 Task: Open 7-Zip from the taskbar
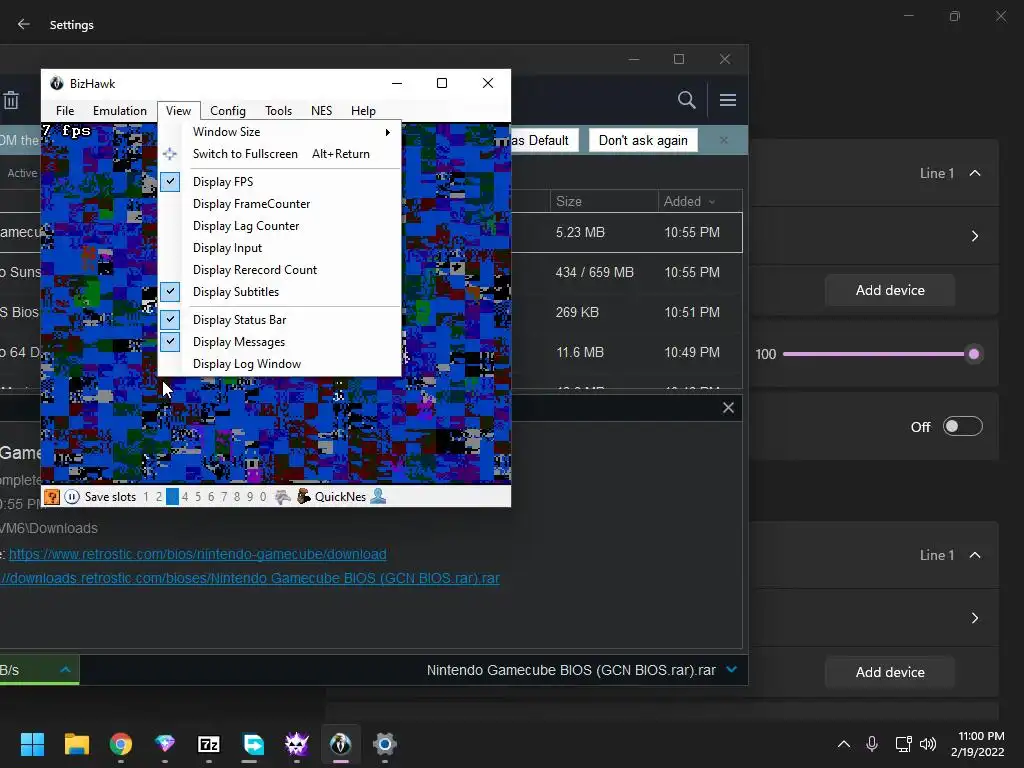coord(209,744)
